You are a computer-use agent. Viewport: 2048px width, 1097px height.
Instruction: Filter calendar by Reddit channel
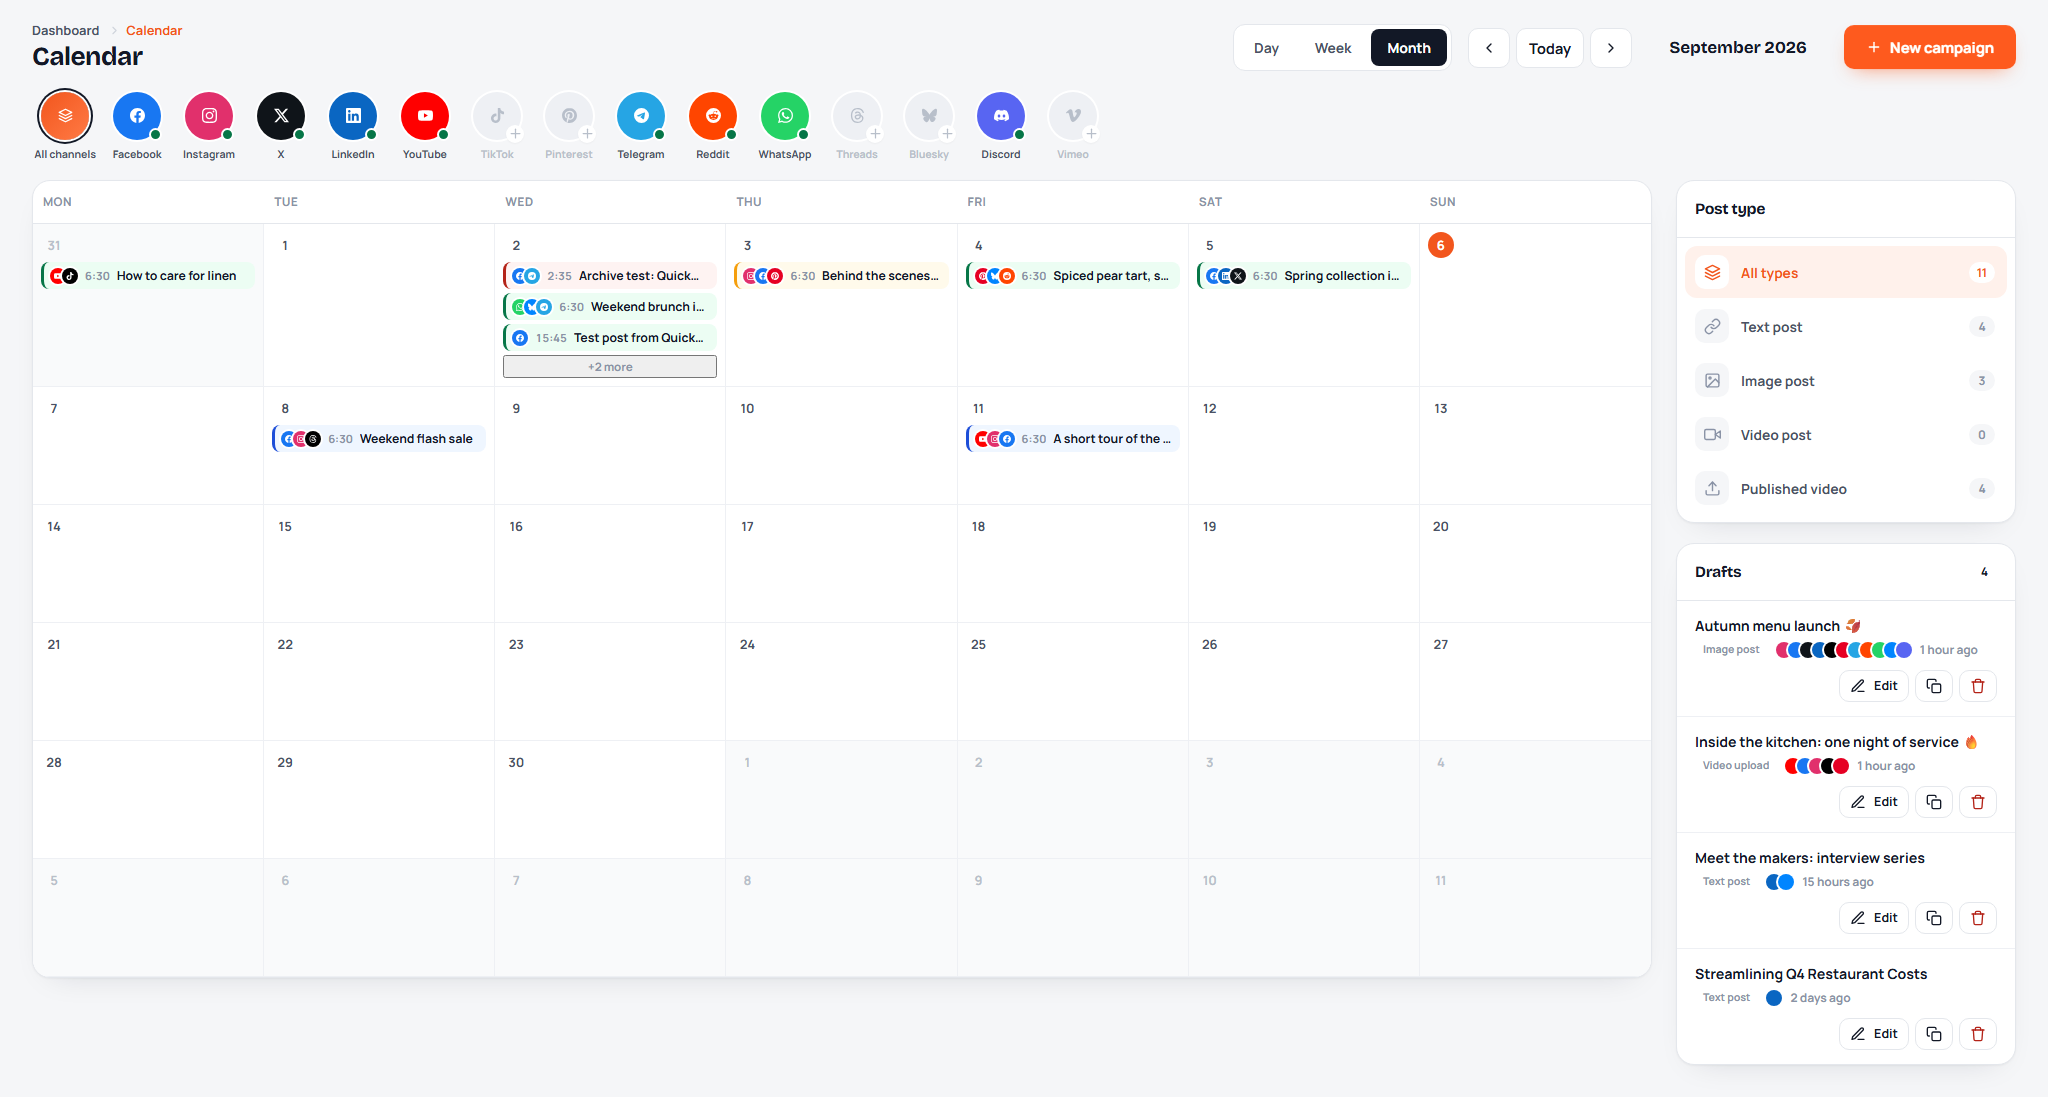(x=713, y=116)
